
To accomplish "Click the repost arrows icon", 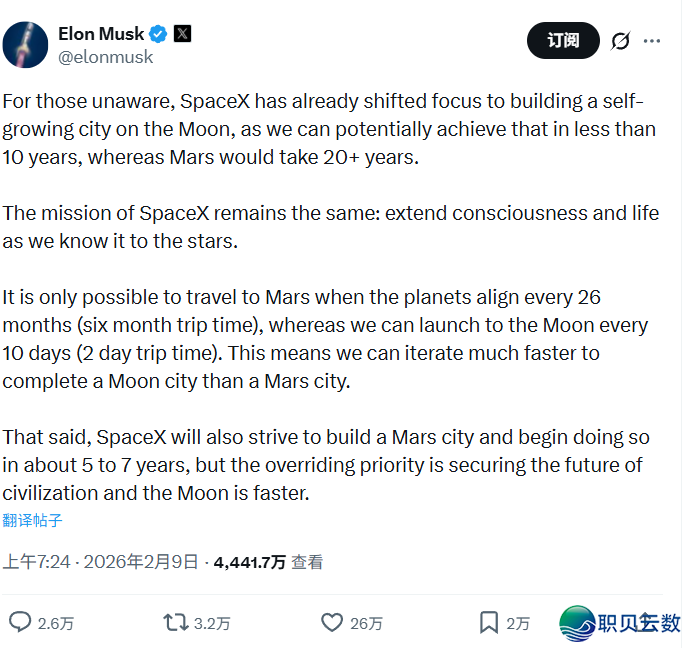I will (176, 622).
